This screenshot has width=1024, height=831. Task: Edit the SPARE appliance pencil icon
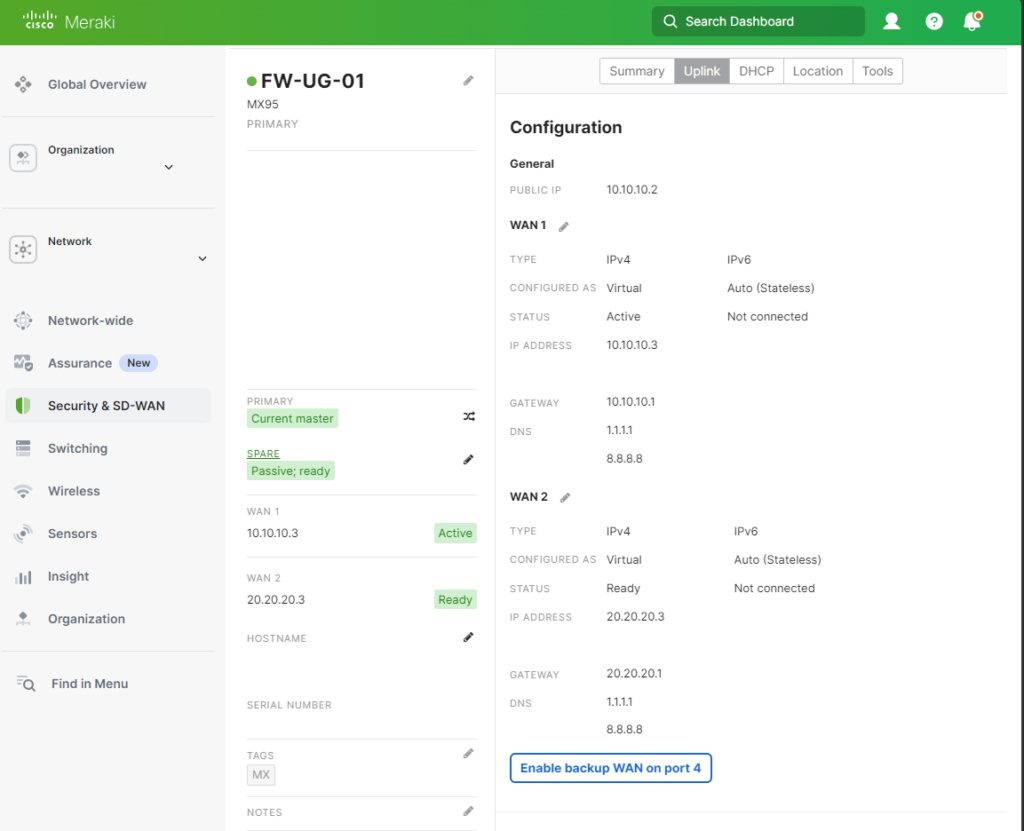[x=468, y=459]
